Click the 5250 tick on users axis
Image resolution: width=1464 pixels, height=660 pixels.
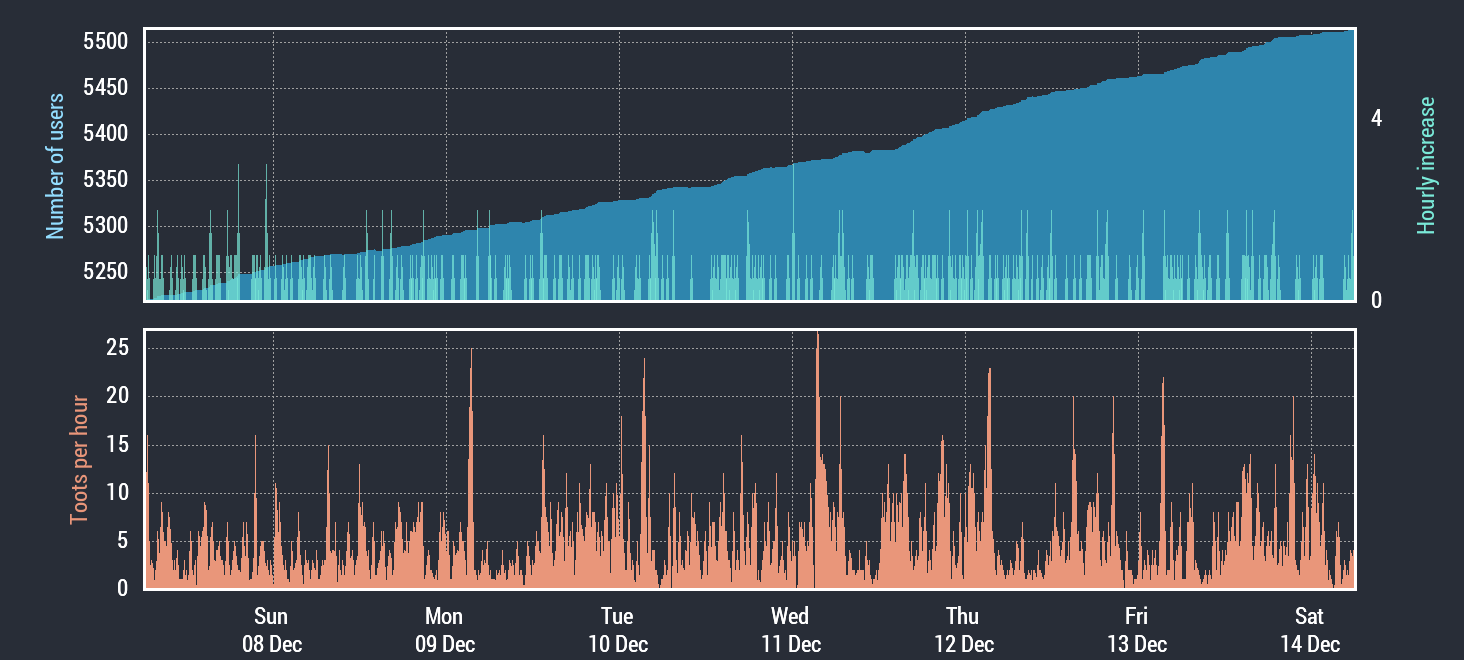click(x=104, y=272)
